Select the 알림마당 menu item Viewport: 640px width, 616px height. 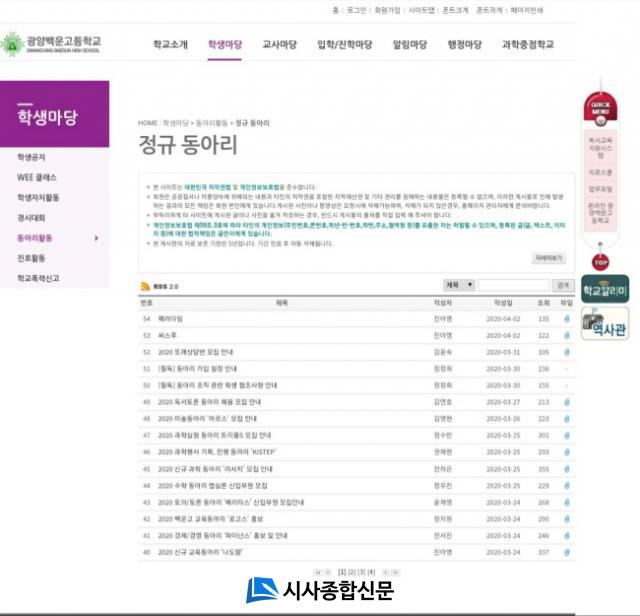click(409, 45)
